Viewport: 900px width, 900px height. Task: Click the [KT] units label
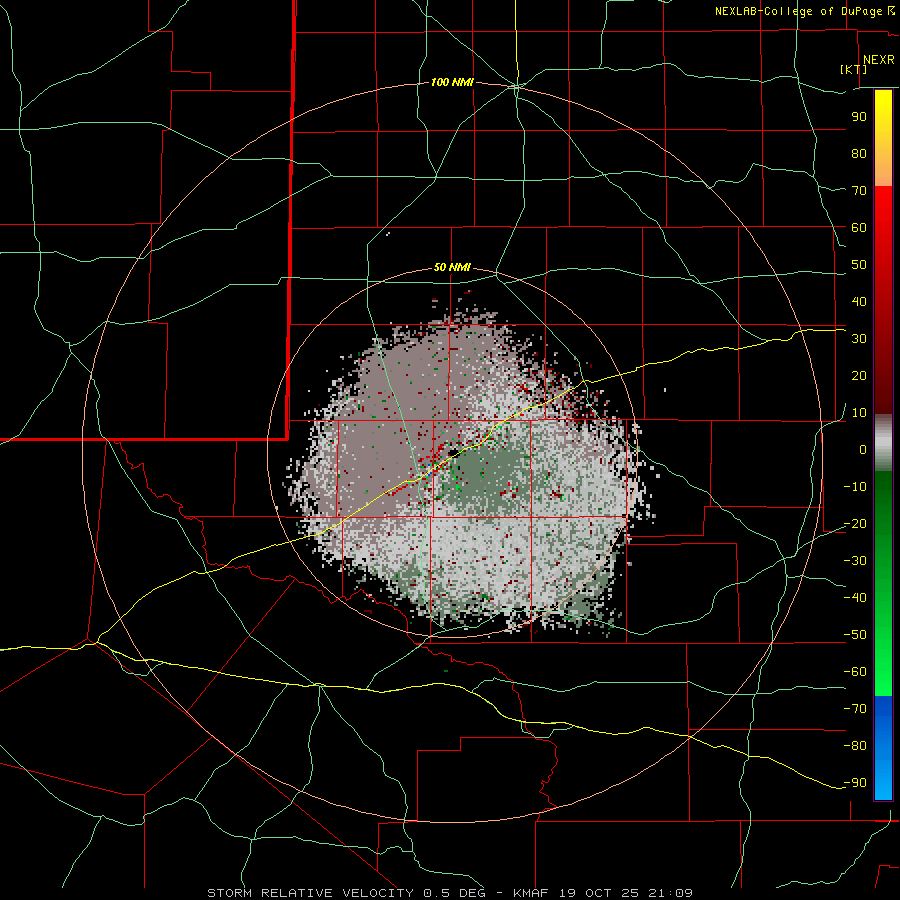[854, 69]
